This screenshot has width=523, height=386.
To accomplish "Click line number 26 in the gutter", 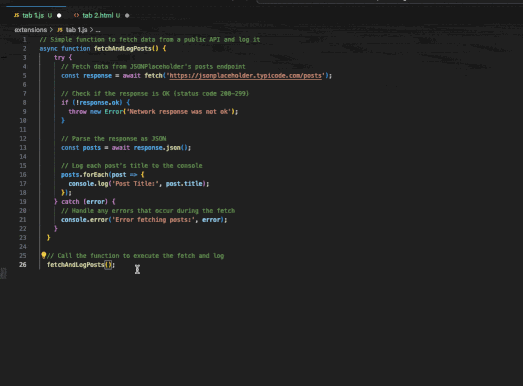I will coord(23,265).
